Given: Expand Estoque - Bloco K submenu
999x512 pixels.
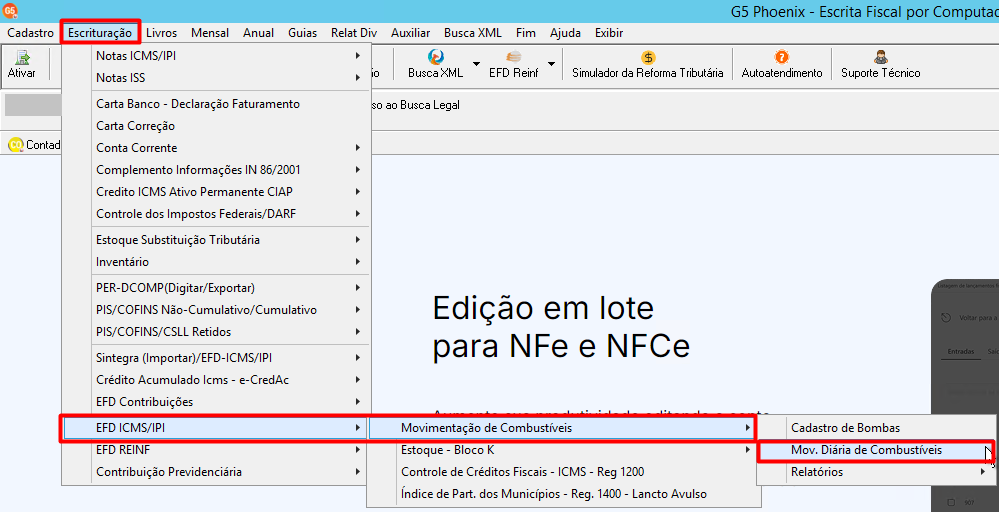Looking at the screenshot, I should pos(563,450).
